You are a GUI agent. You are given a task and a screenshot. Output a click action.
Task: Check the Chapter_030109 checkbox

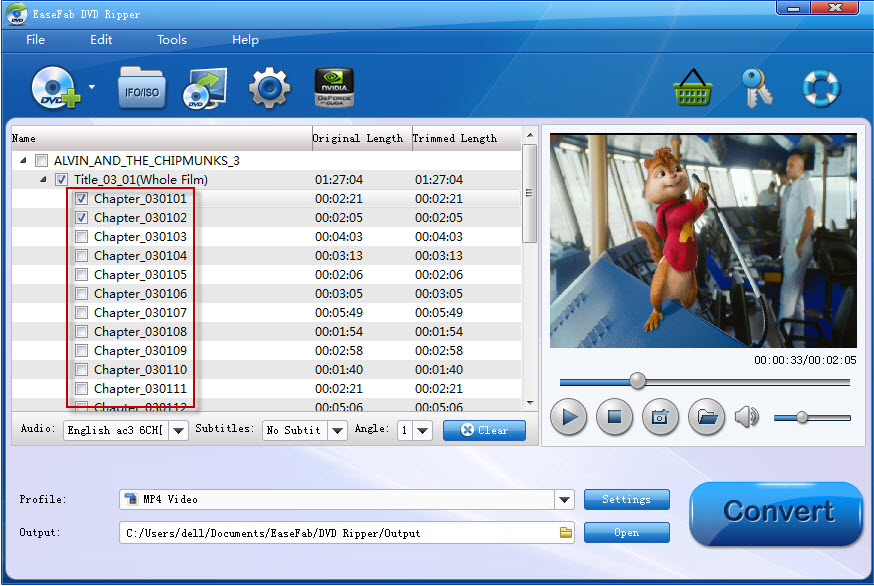[x=81, y=350]
